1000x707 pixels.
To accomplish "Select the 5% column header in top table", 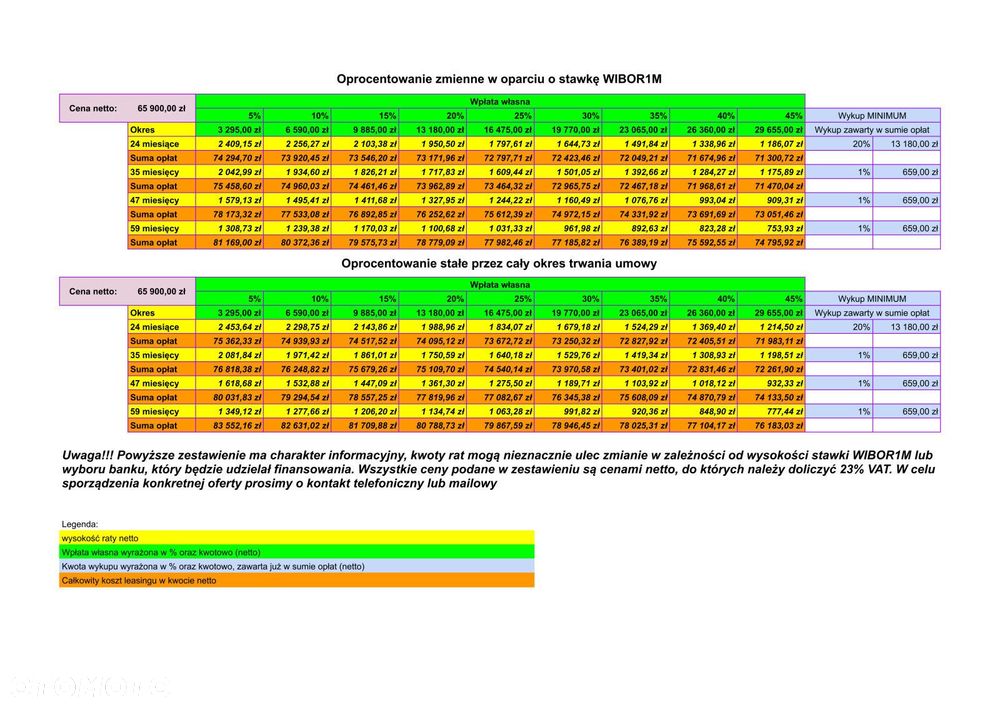I will click(x=230, y=115).
